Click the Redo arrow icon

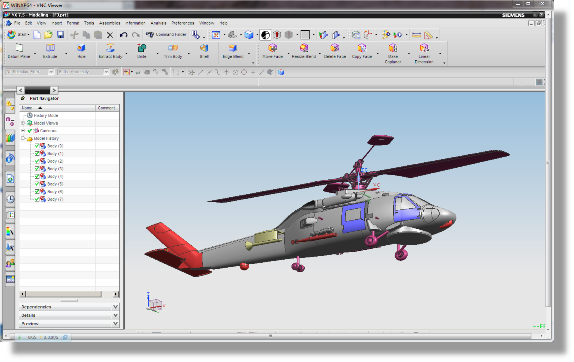(x=136, y=35)
